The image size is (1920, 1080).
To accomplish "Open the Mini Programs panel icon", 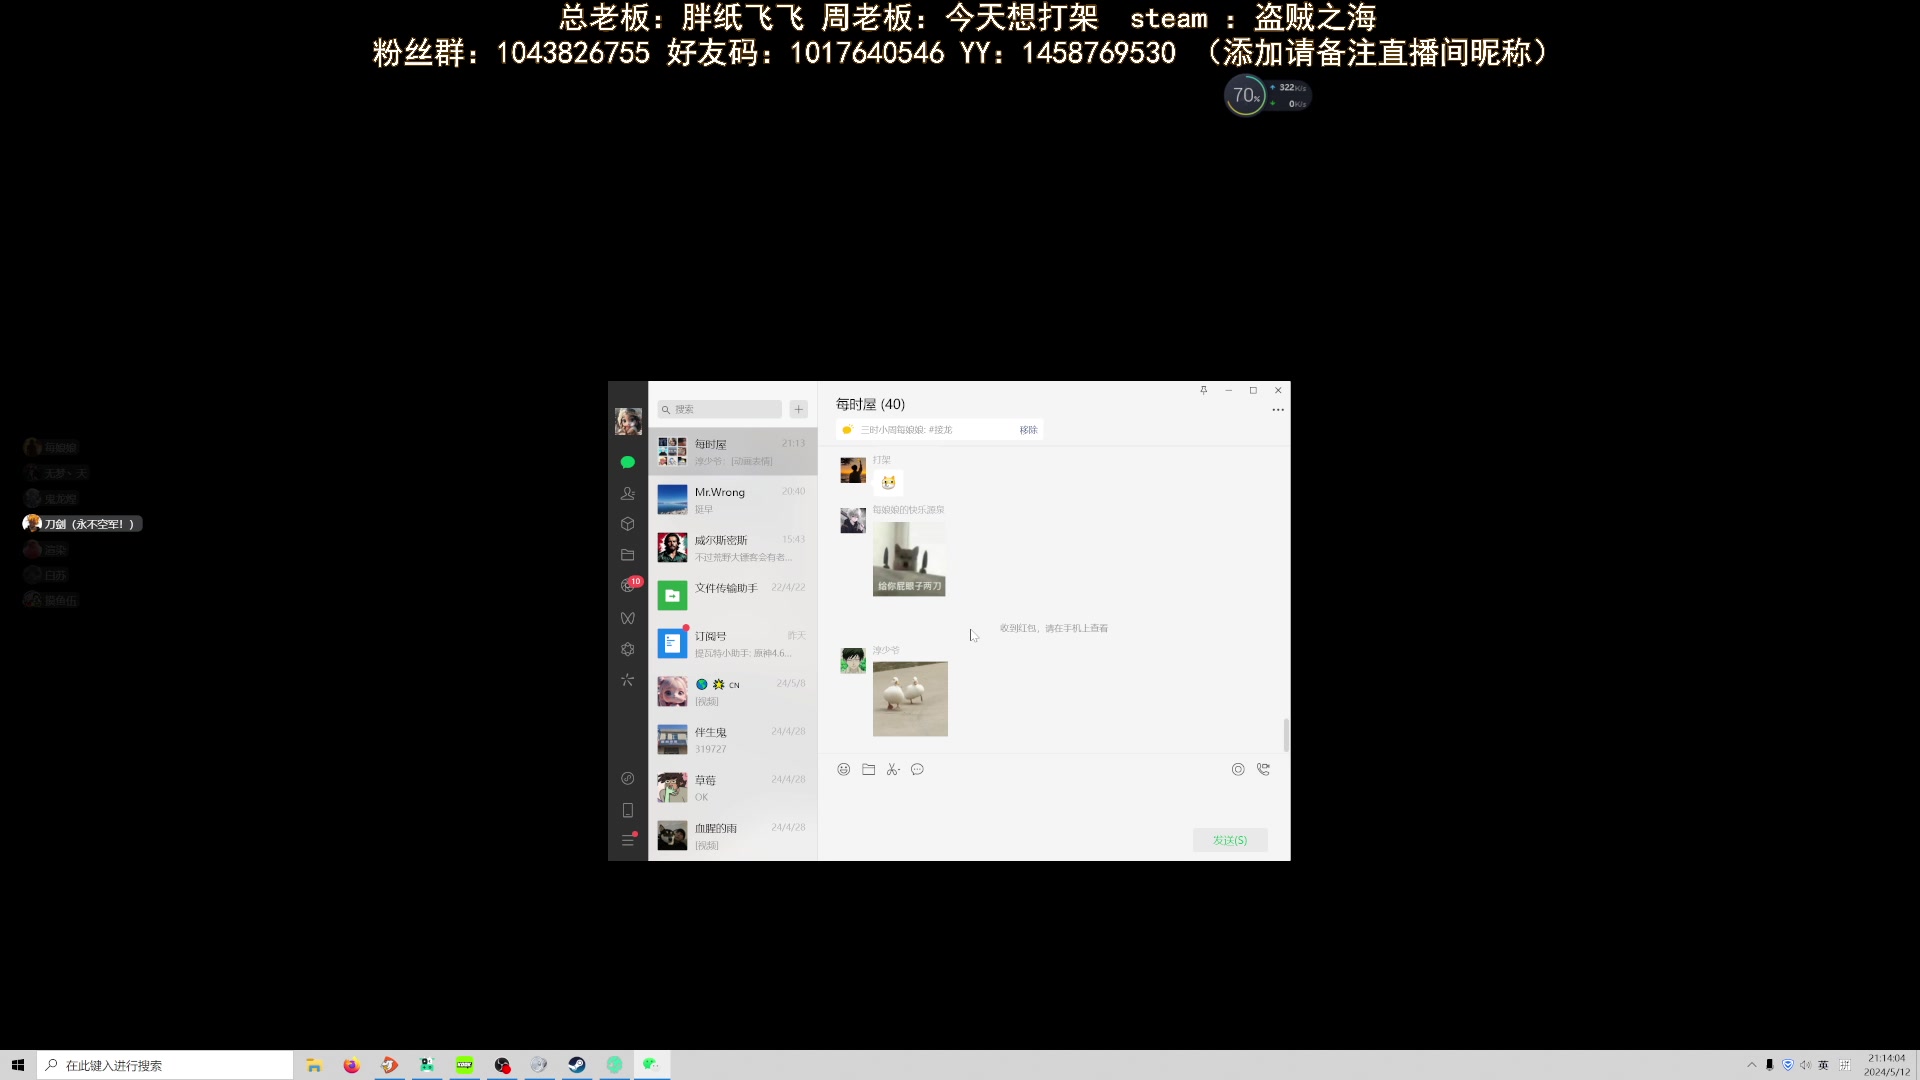I will [628, 778].
